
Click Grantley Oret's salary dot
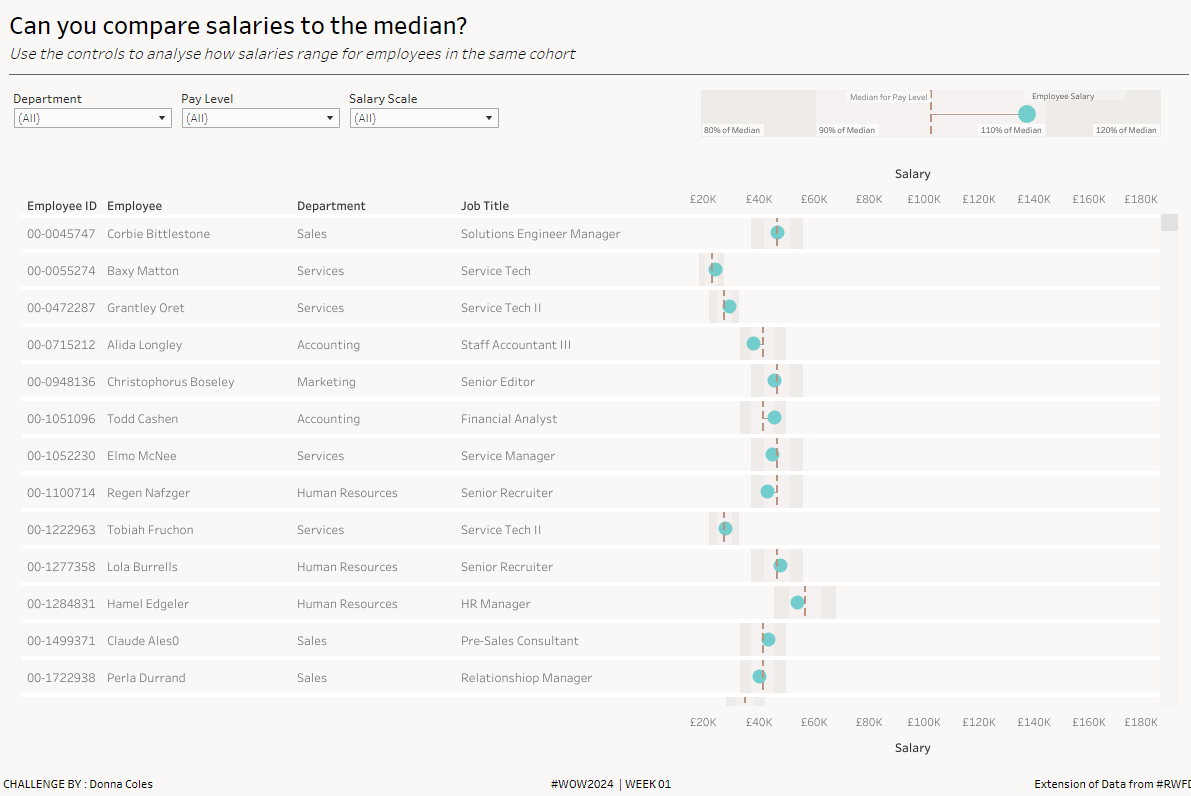(x=730, y=307)
